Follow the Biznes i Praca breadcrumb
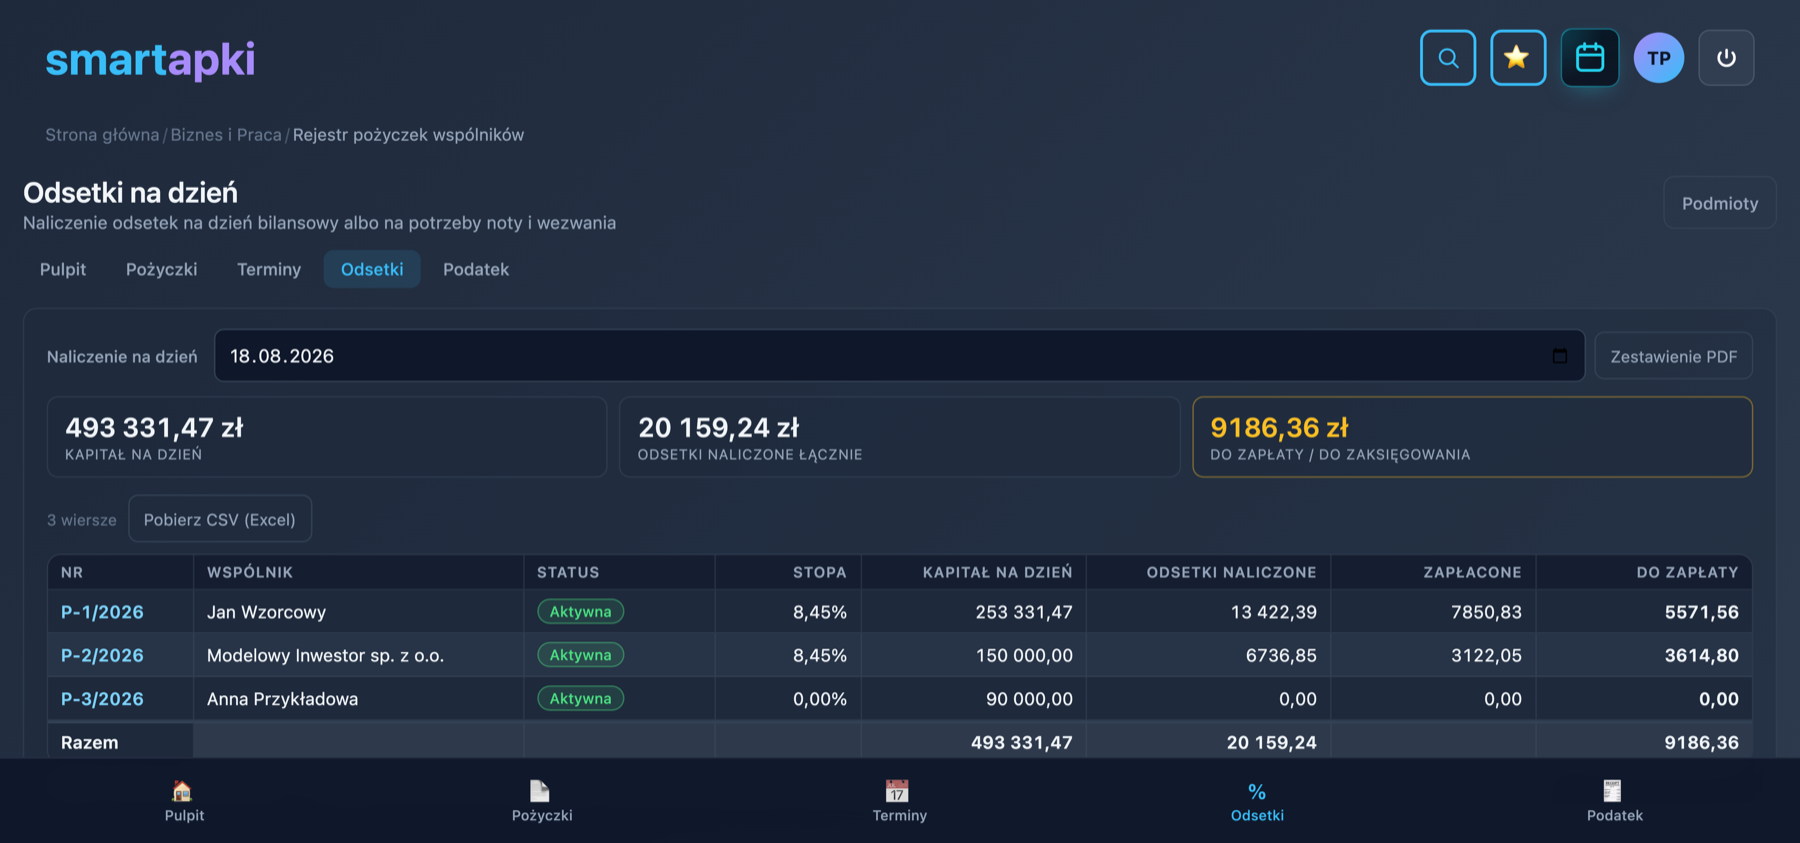1800x843 pixels. click(x=226, y=135)
